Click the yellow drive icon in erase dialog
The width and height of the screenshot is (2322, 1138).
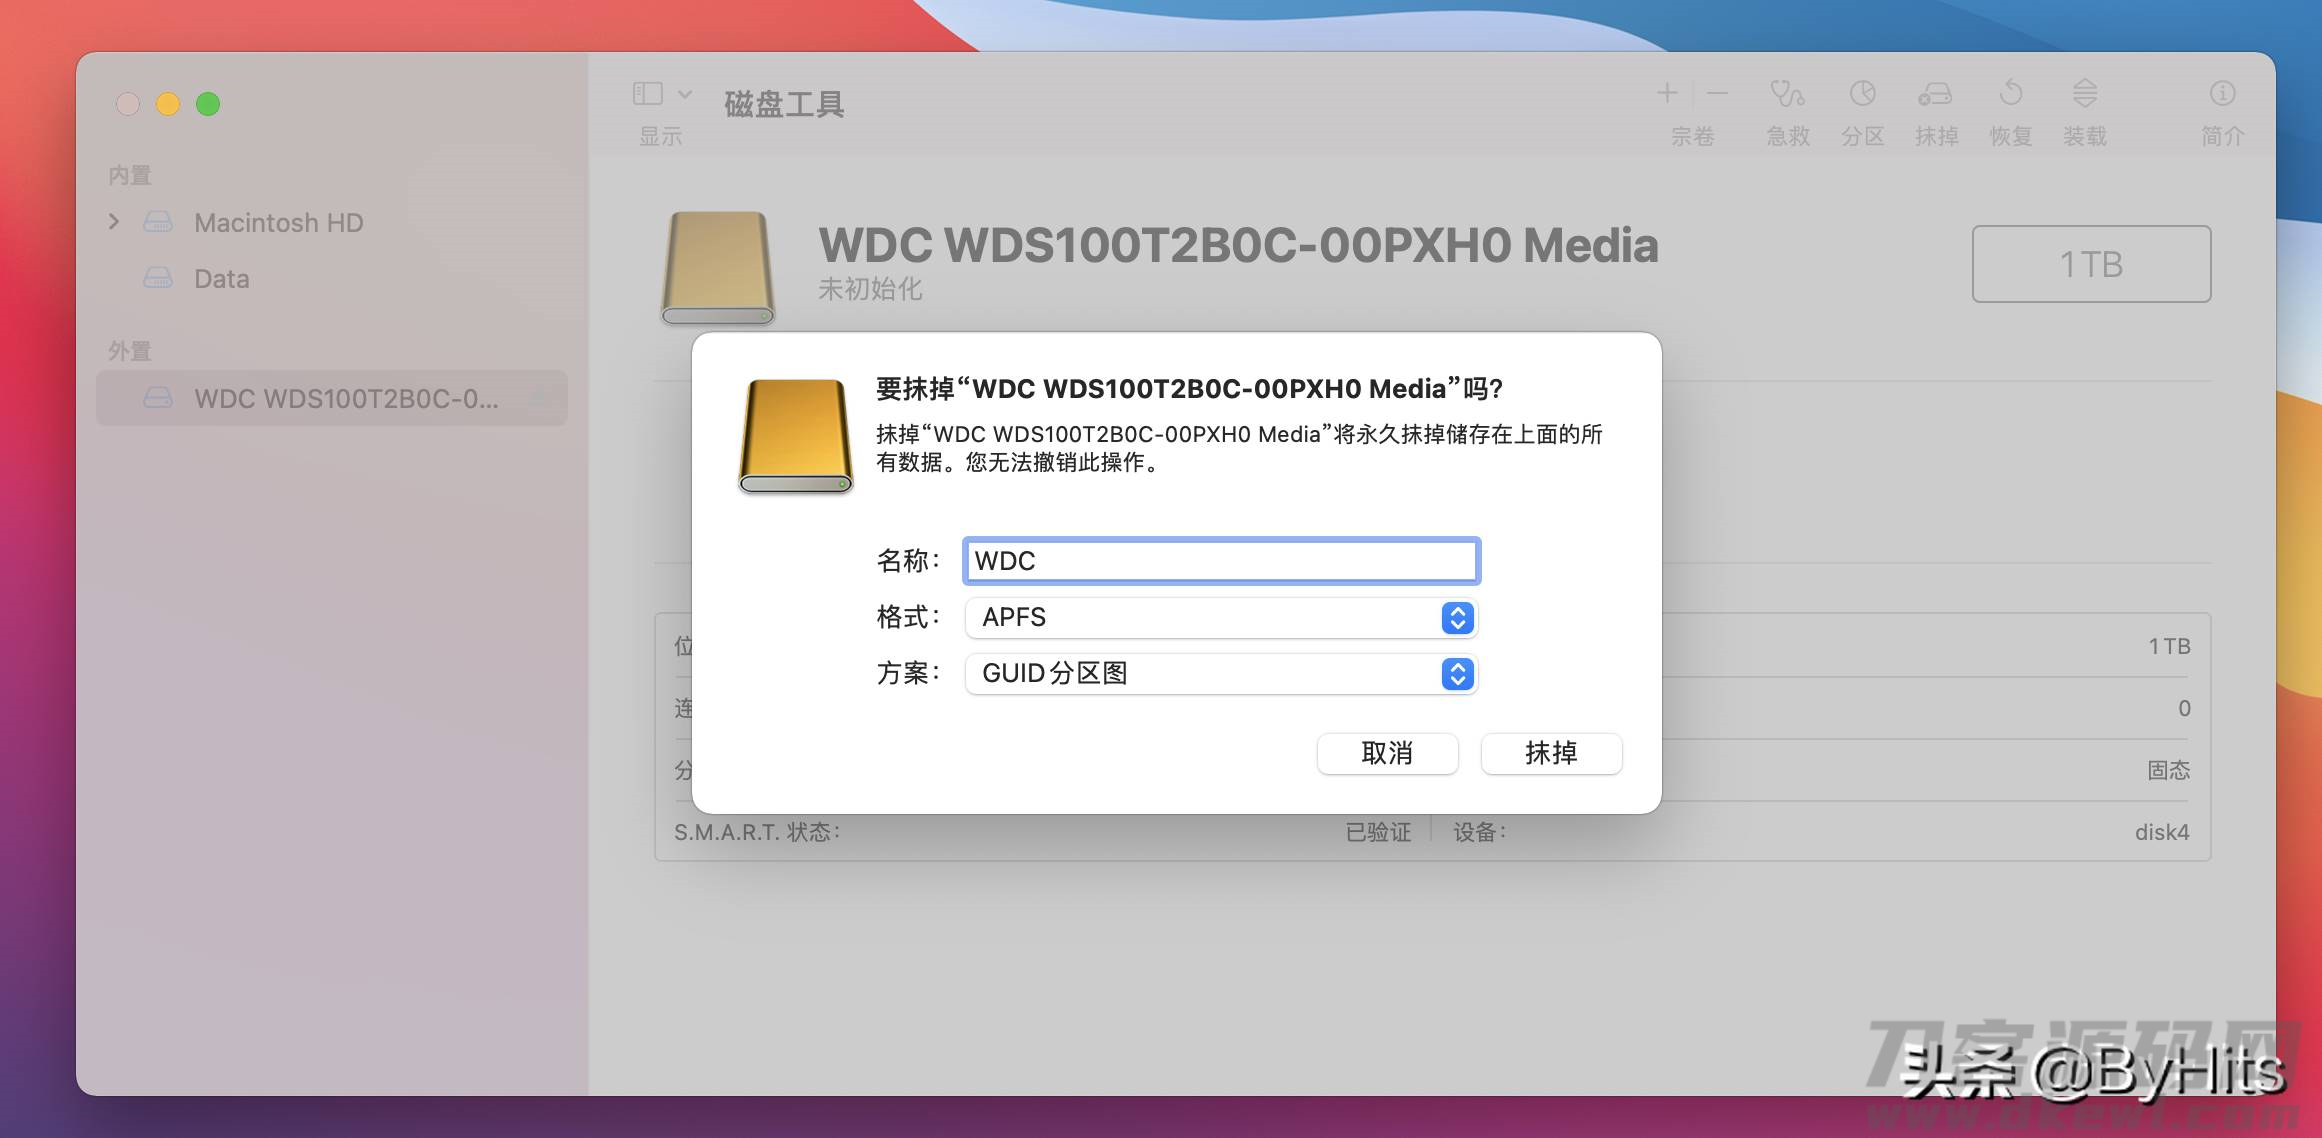tap(796, 436)
